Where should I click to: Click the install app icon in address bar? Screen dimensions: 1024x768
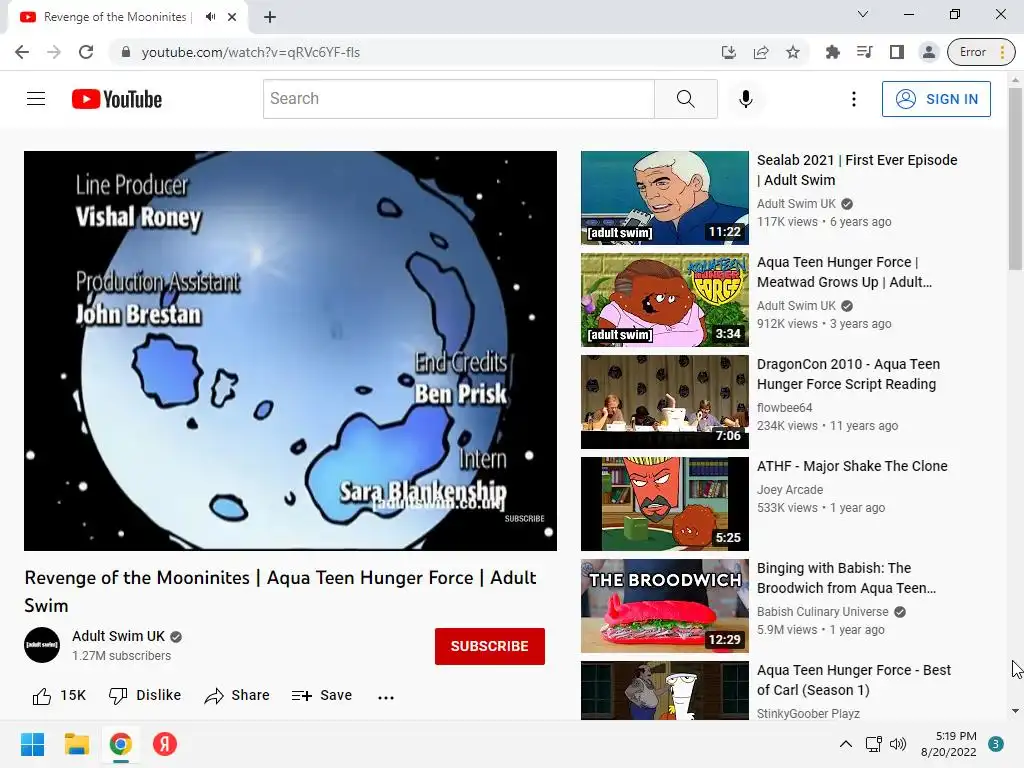[729, 52]
